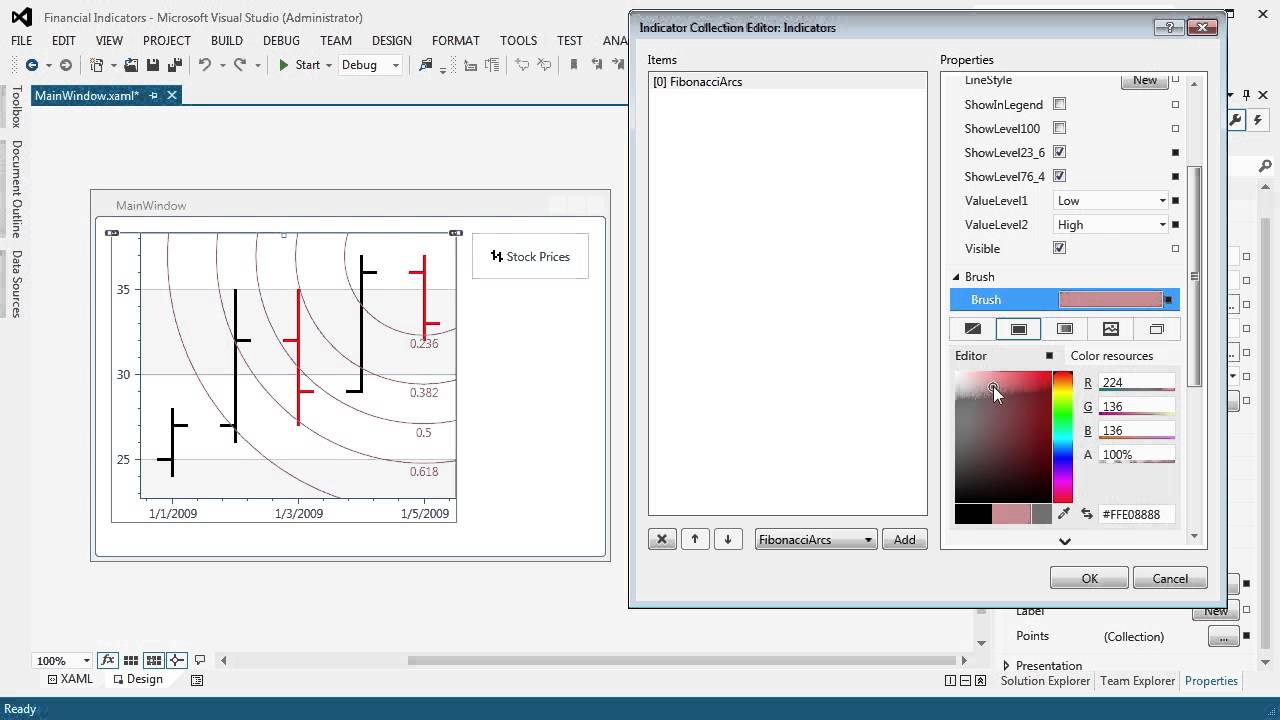Toggle the ShowLevel100 checkbox
This screenshot has width=1280, height=720.
click(x=1060, y=128)
